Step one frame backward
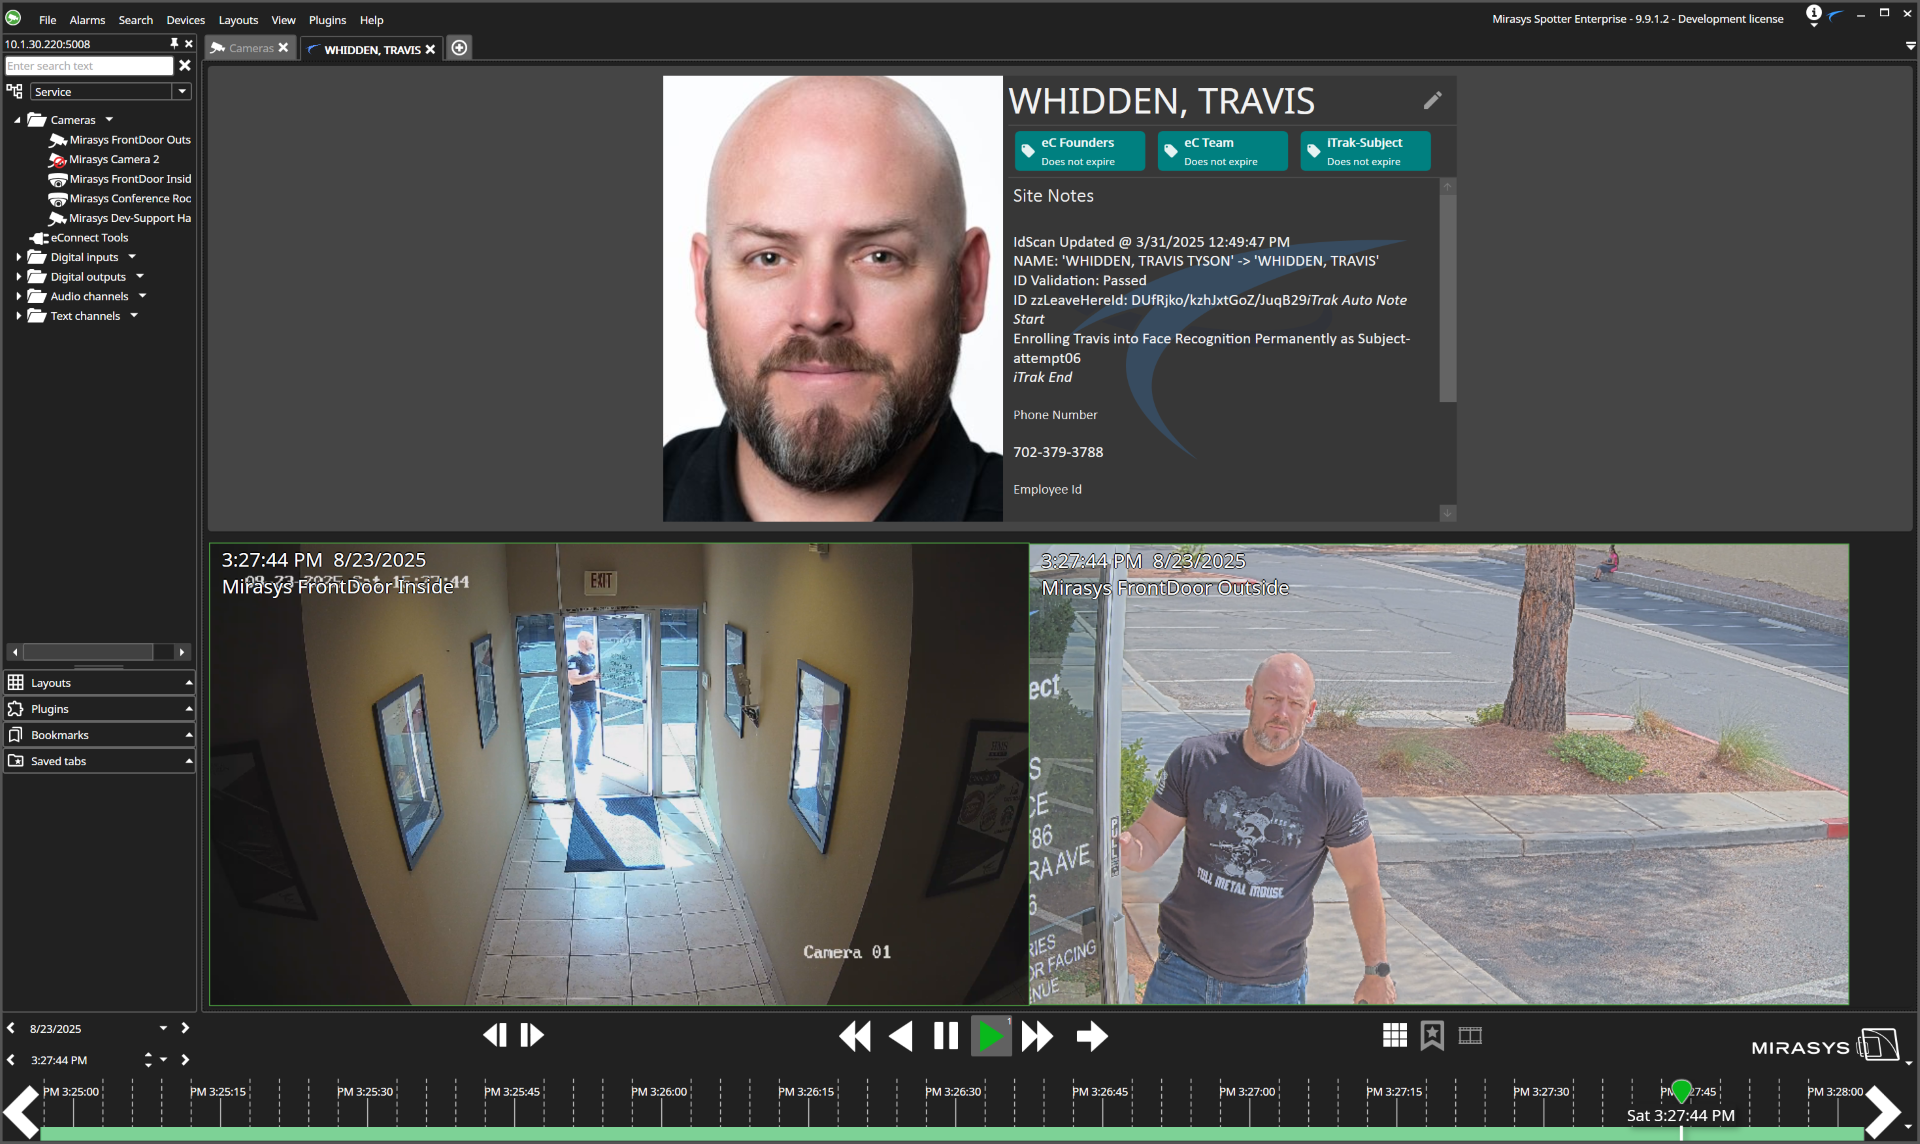Viewport: 1920px width, 1144px height. tap(495, 1035)
